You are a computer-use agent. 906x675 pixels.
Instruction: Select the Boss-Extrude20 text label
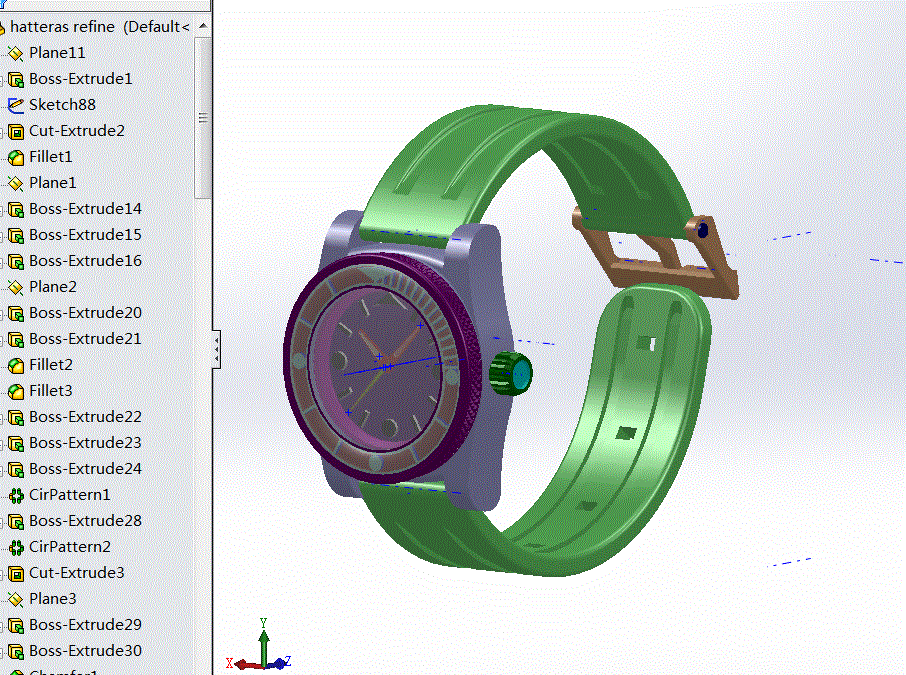pos(85,313)
